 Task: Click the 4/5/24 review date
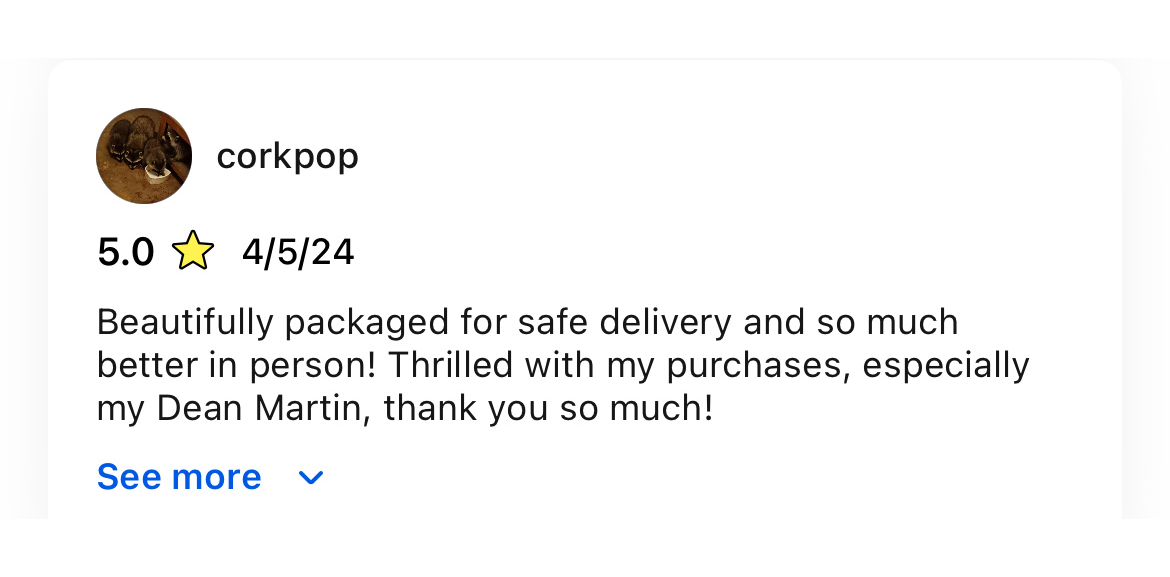(298, 253)
